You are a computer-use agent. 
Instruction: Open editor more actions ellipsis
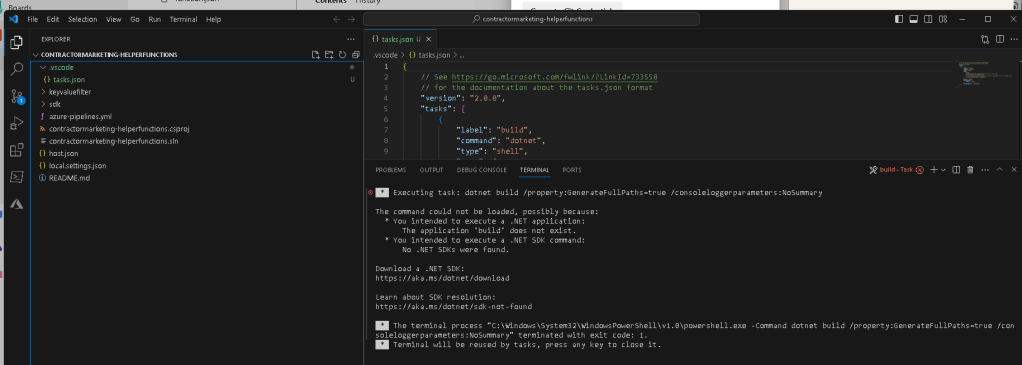click(x=1014, y=39)
